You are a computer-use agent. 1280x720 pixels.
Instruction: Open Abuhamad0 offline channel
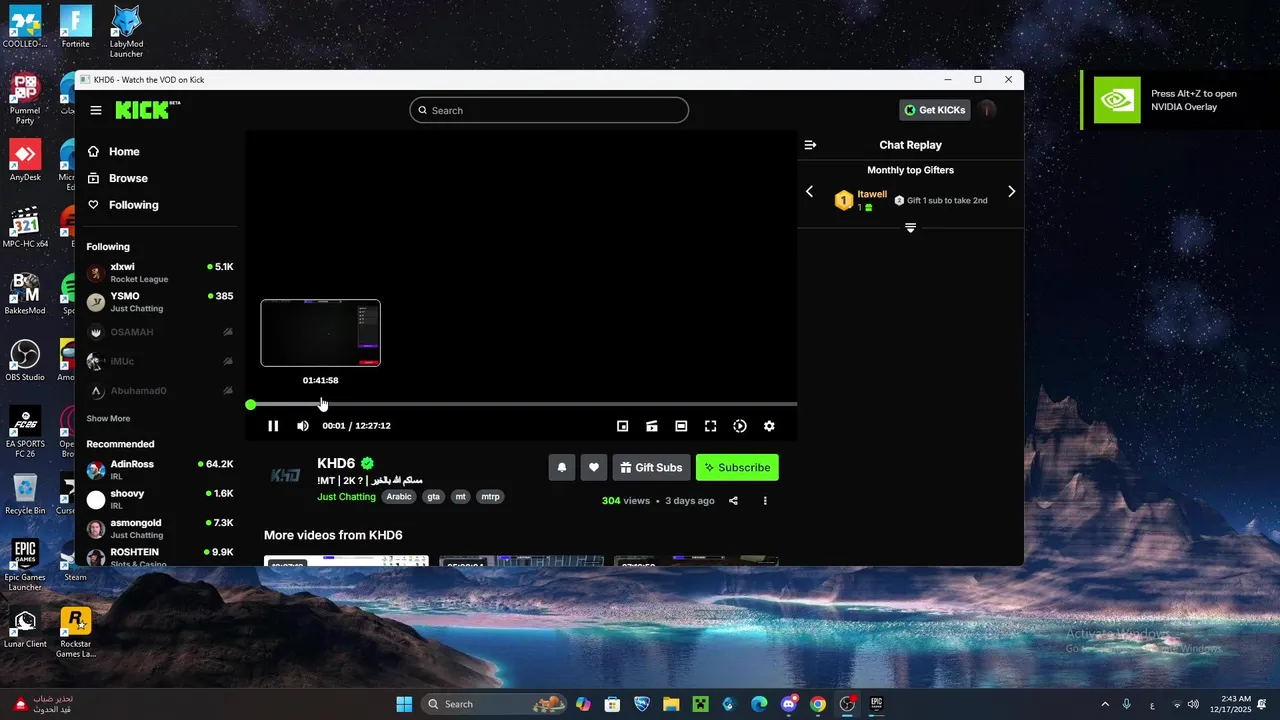160,391
